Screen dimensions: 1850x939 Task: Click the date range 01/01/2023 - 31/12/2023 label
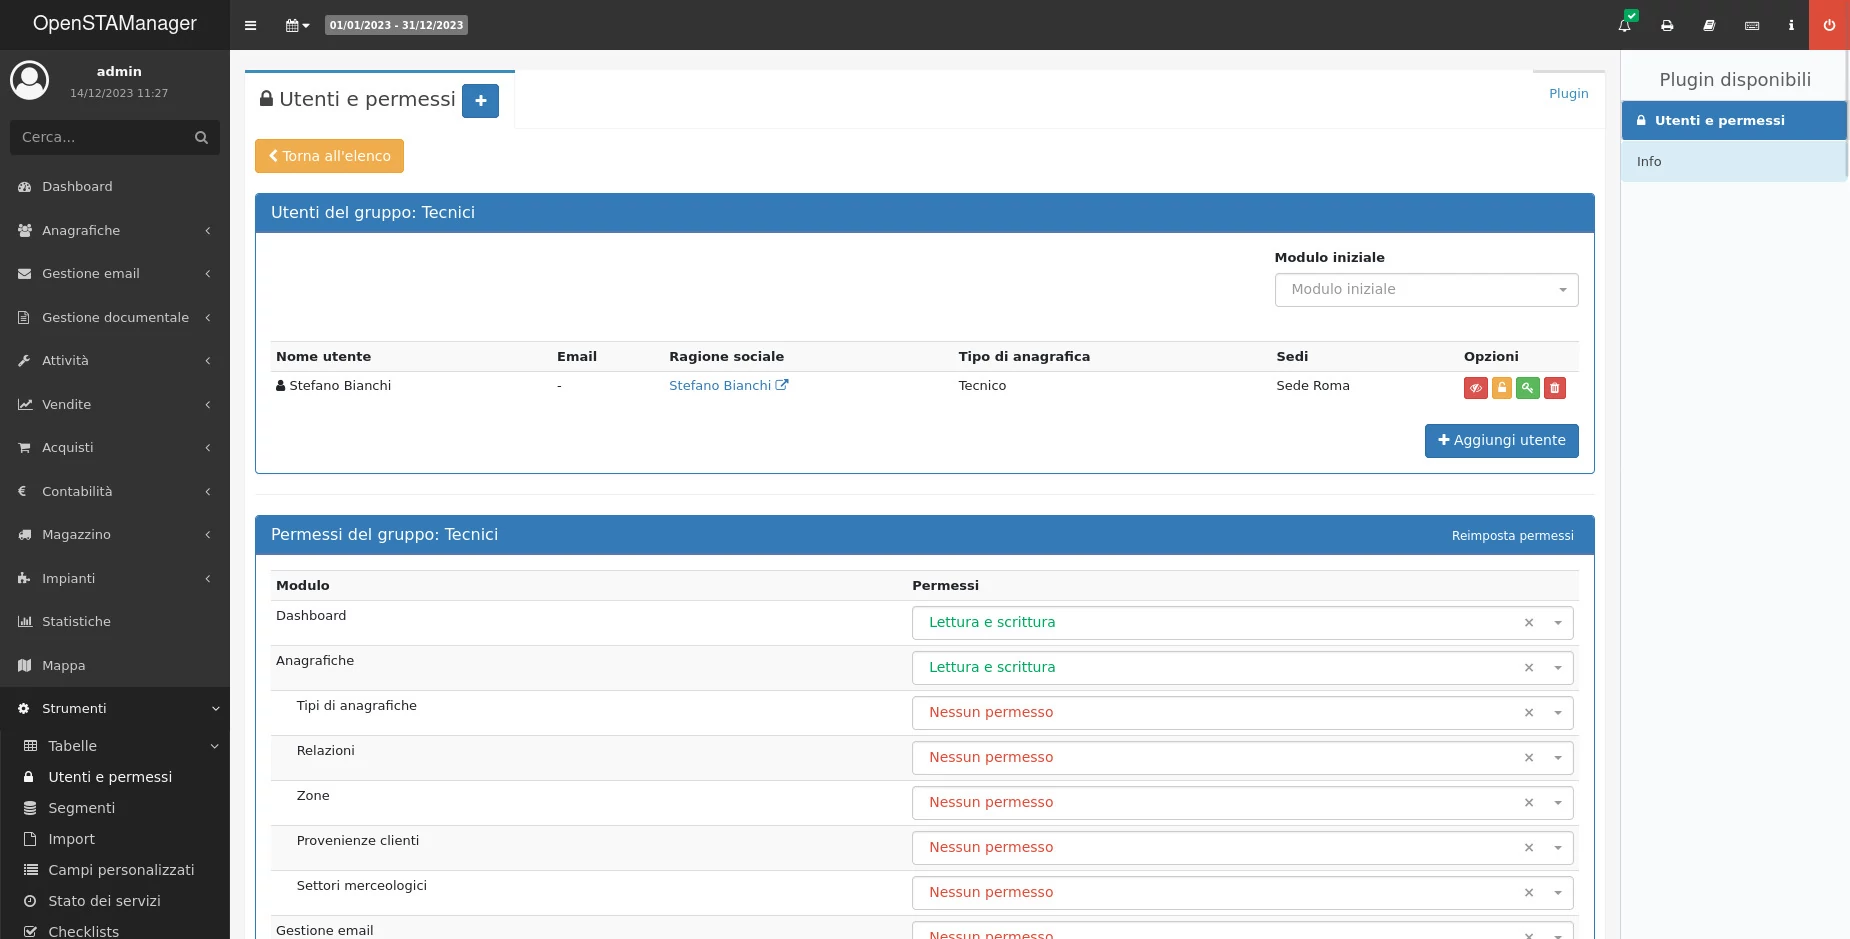click(x=396, y=25)
